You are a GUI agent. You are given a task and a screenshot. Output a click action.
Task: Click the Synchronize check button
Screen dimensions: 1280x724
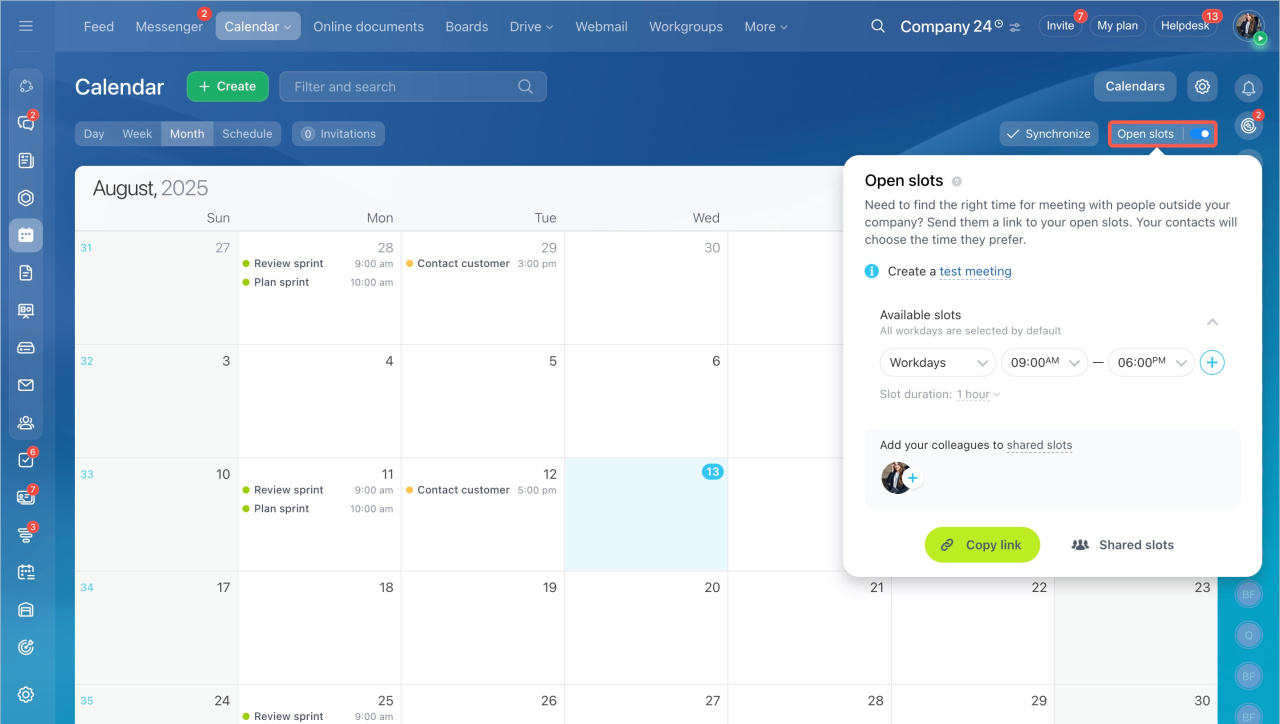pos(1048,134)
